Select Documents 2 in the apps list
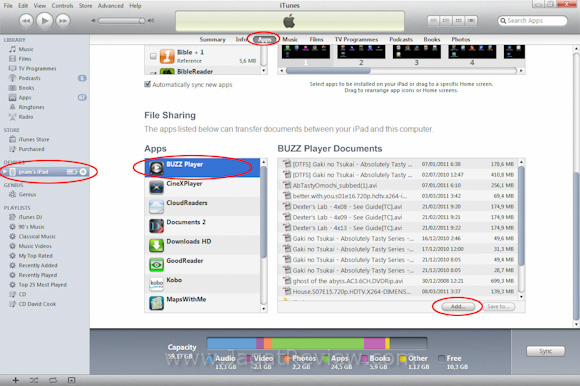 [202, 225]
